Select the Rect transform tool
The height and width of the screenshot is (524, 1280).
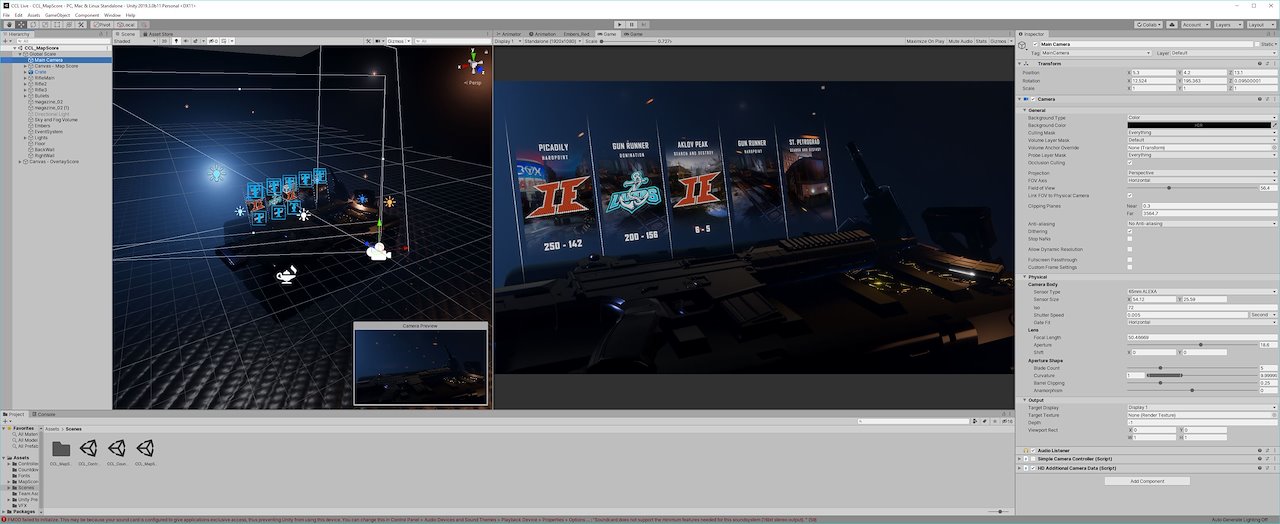point(57,24)
